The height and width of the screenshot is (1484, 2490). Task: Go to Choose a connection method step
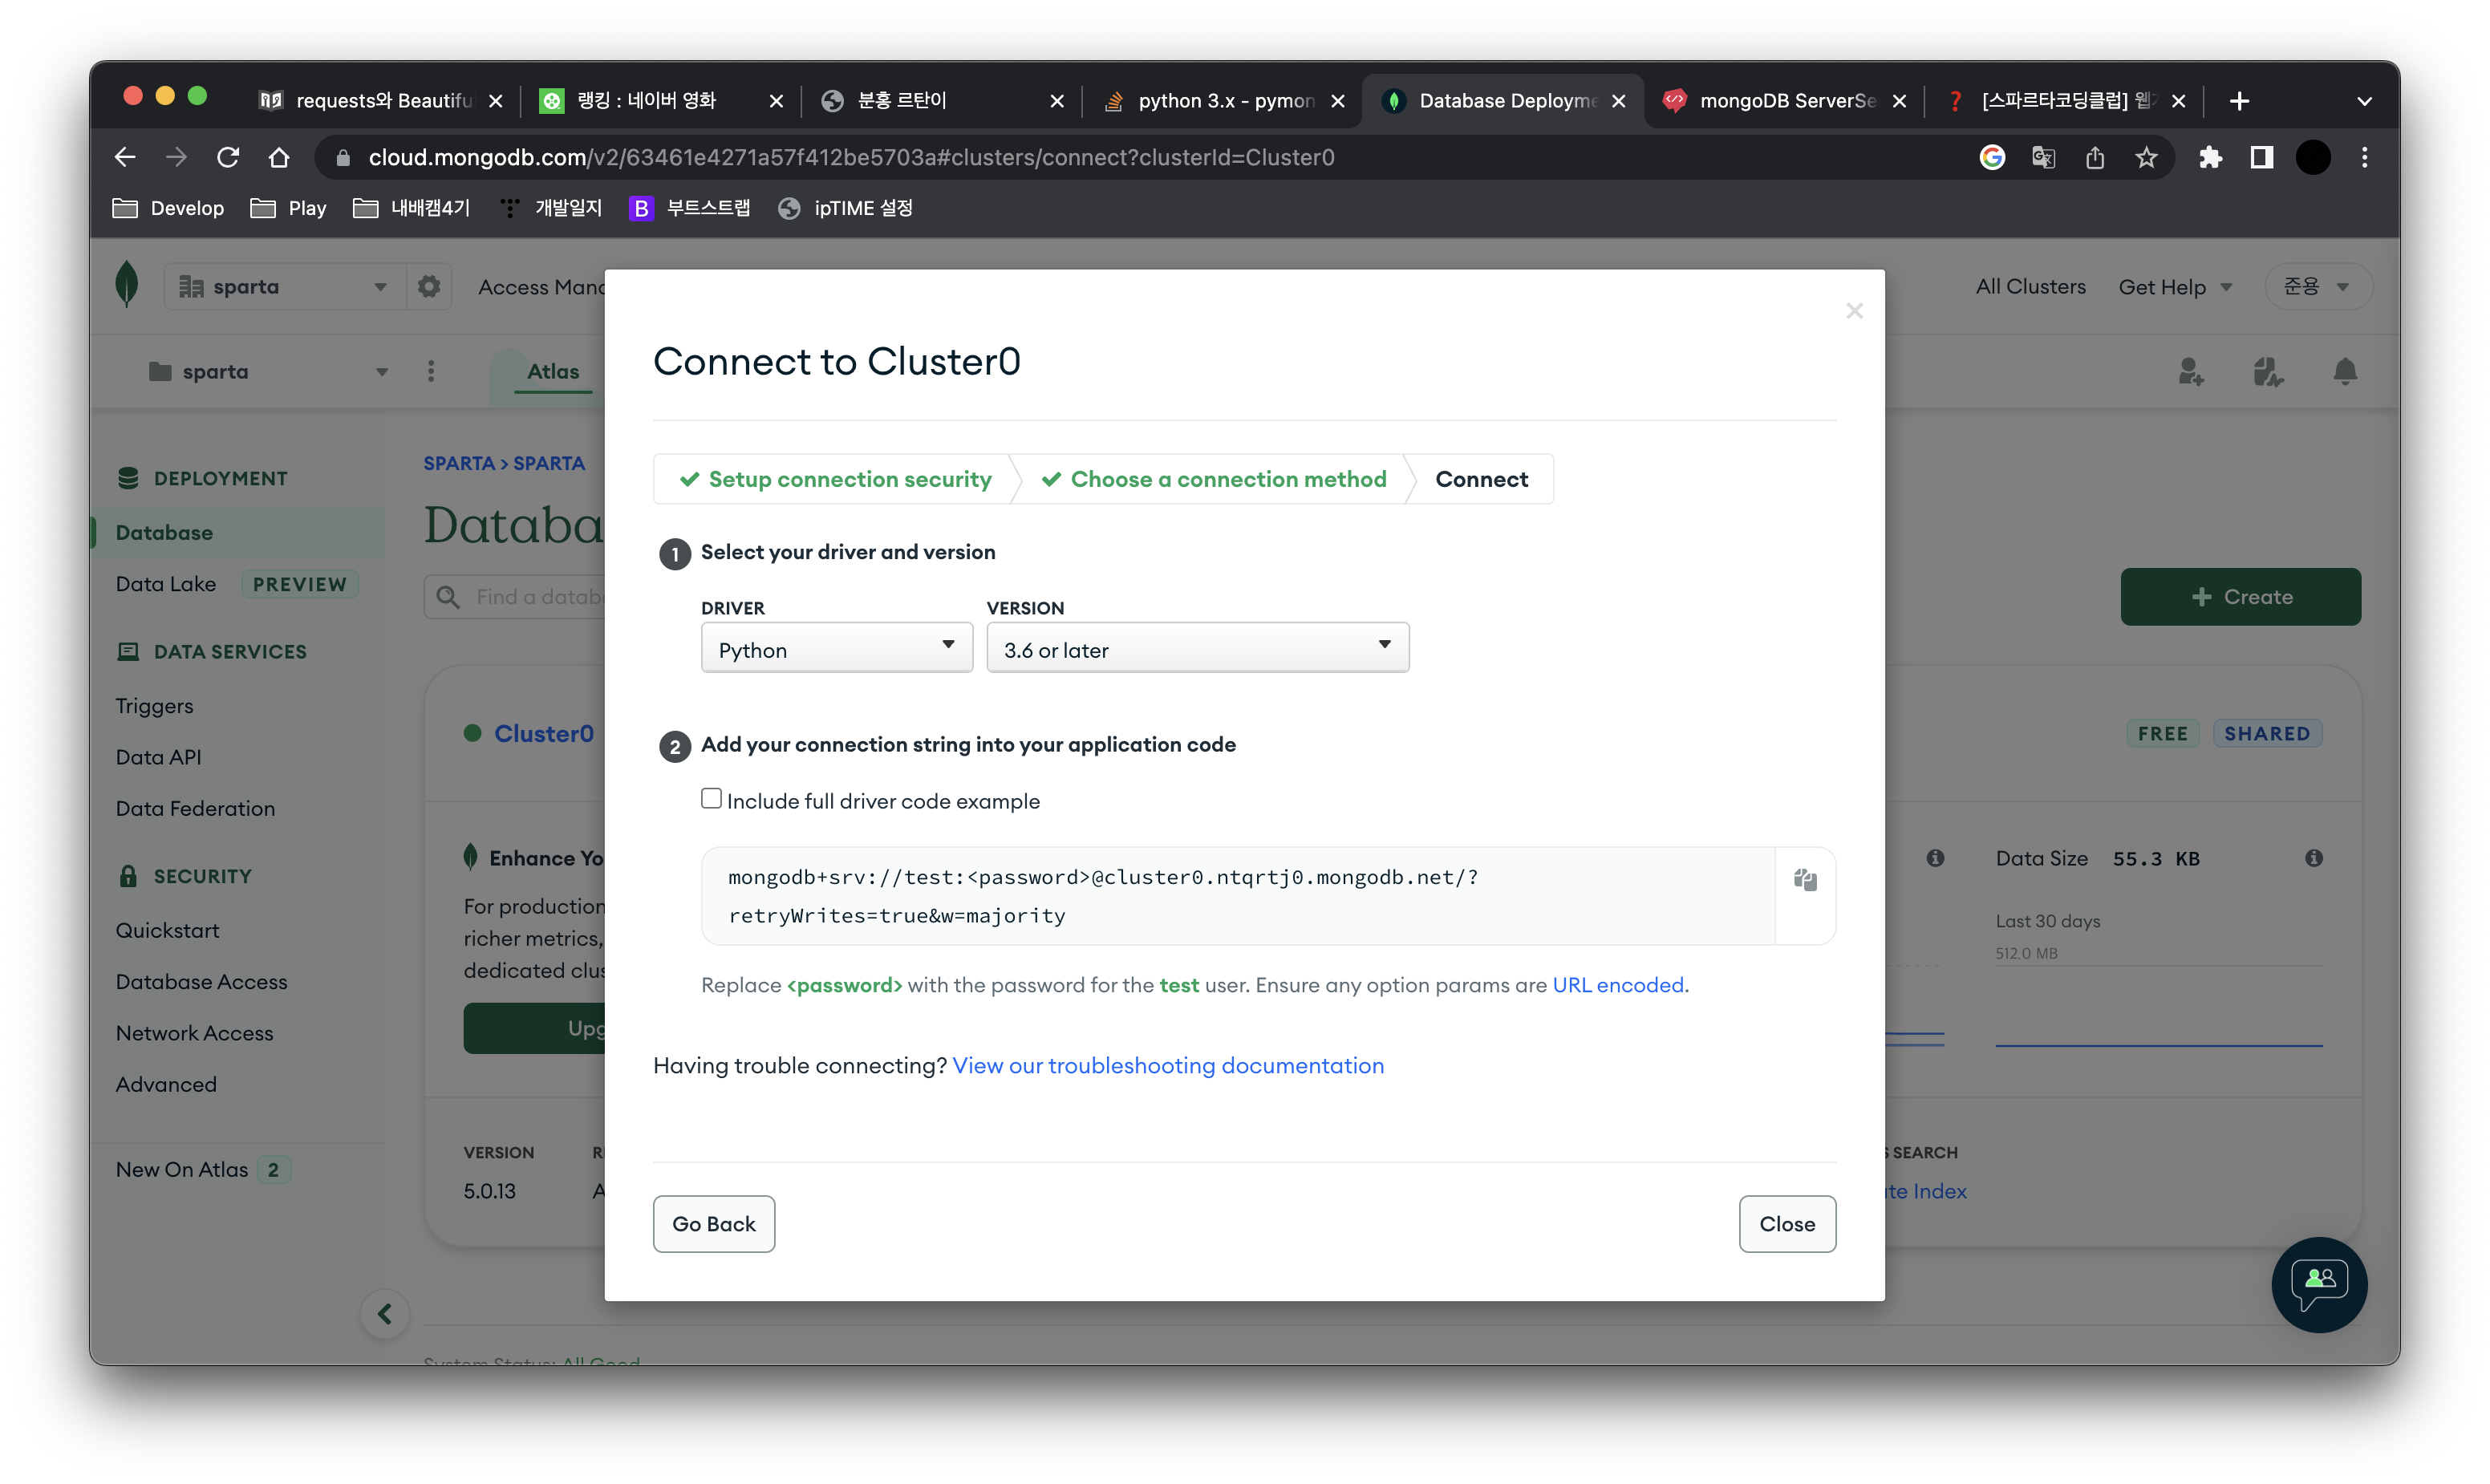click(1214, 479)
